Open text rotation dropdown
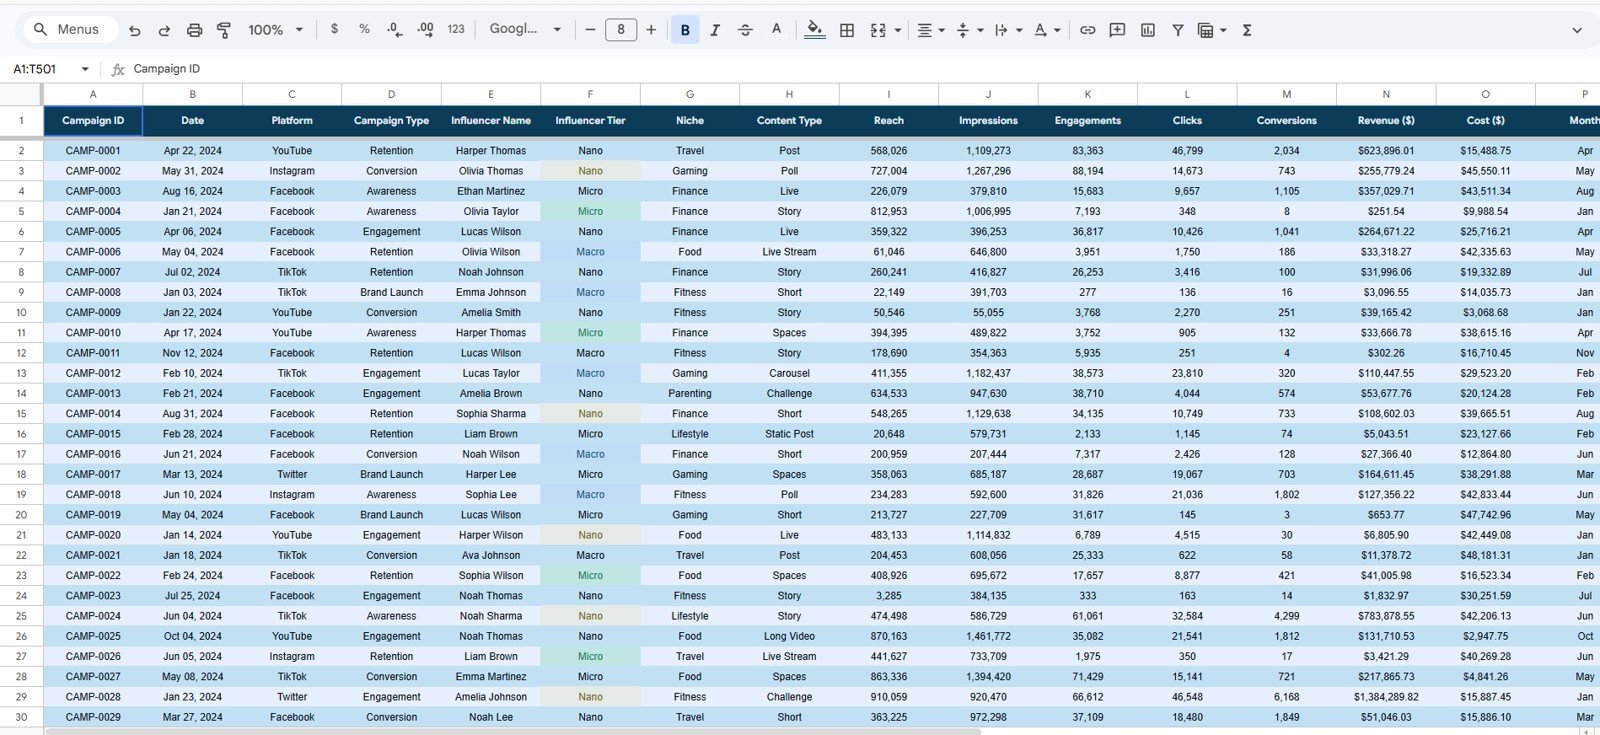 tap(1047, 30)
